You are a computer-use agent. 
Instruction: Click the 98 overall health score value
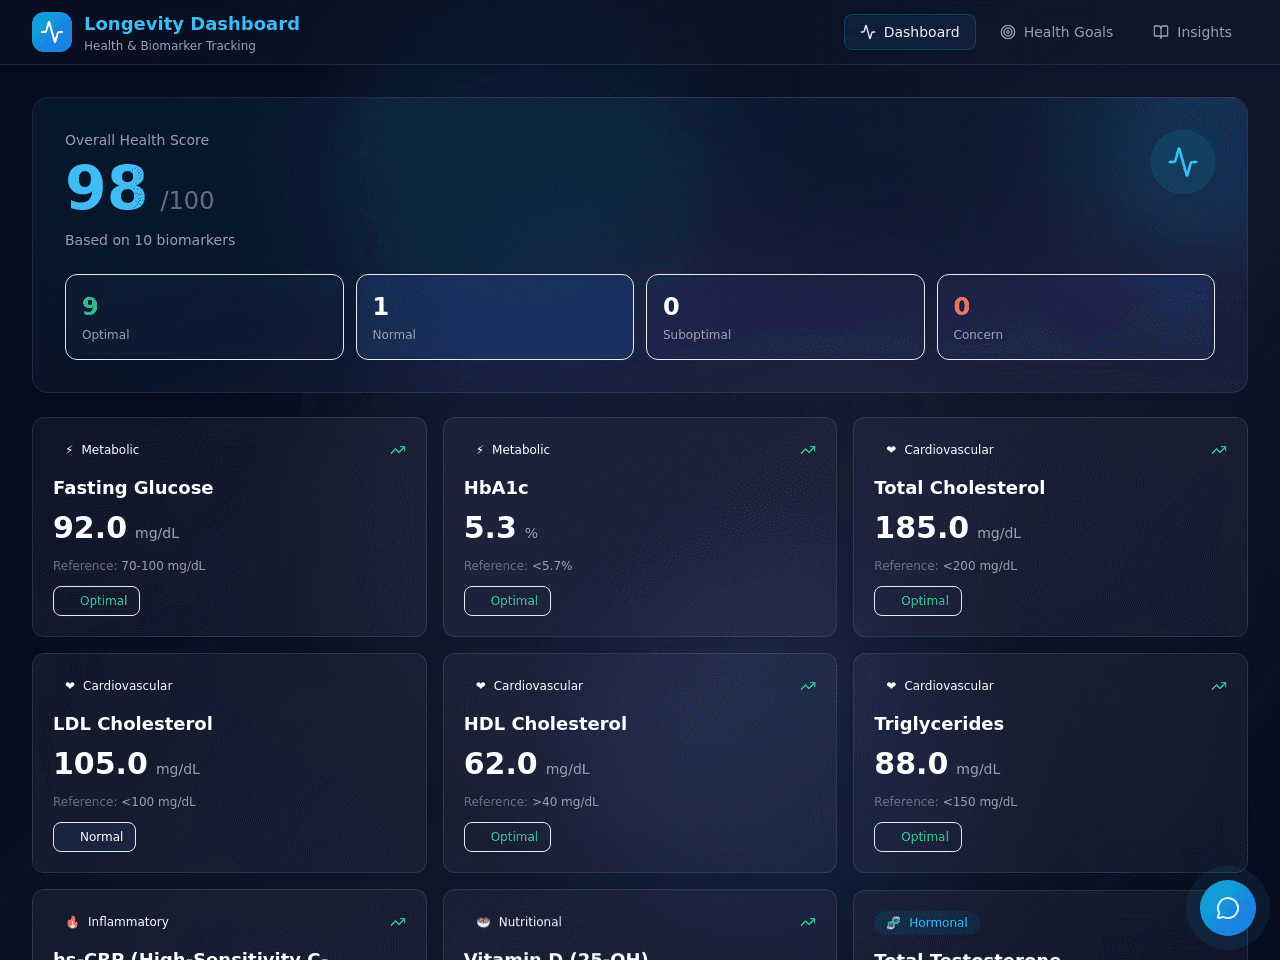pos(106,188)
